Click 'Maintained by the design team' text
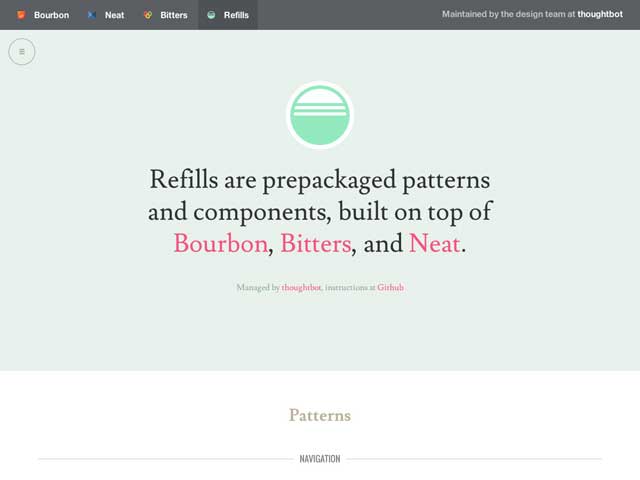This screenshot has width=640, height=480. coord(508,15)
